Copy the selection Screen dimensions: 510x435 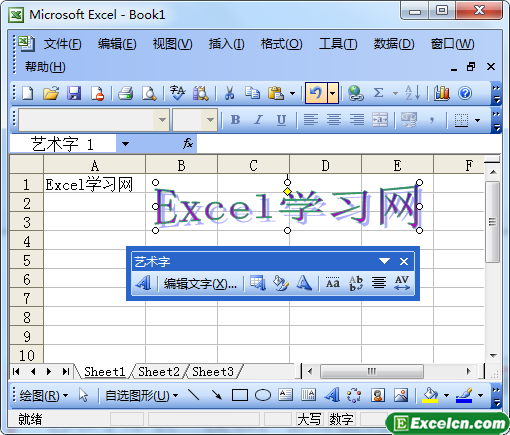252,93
